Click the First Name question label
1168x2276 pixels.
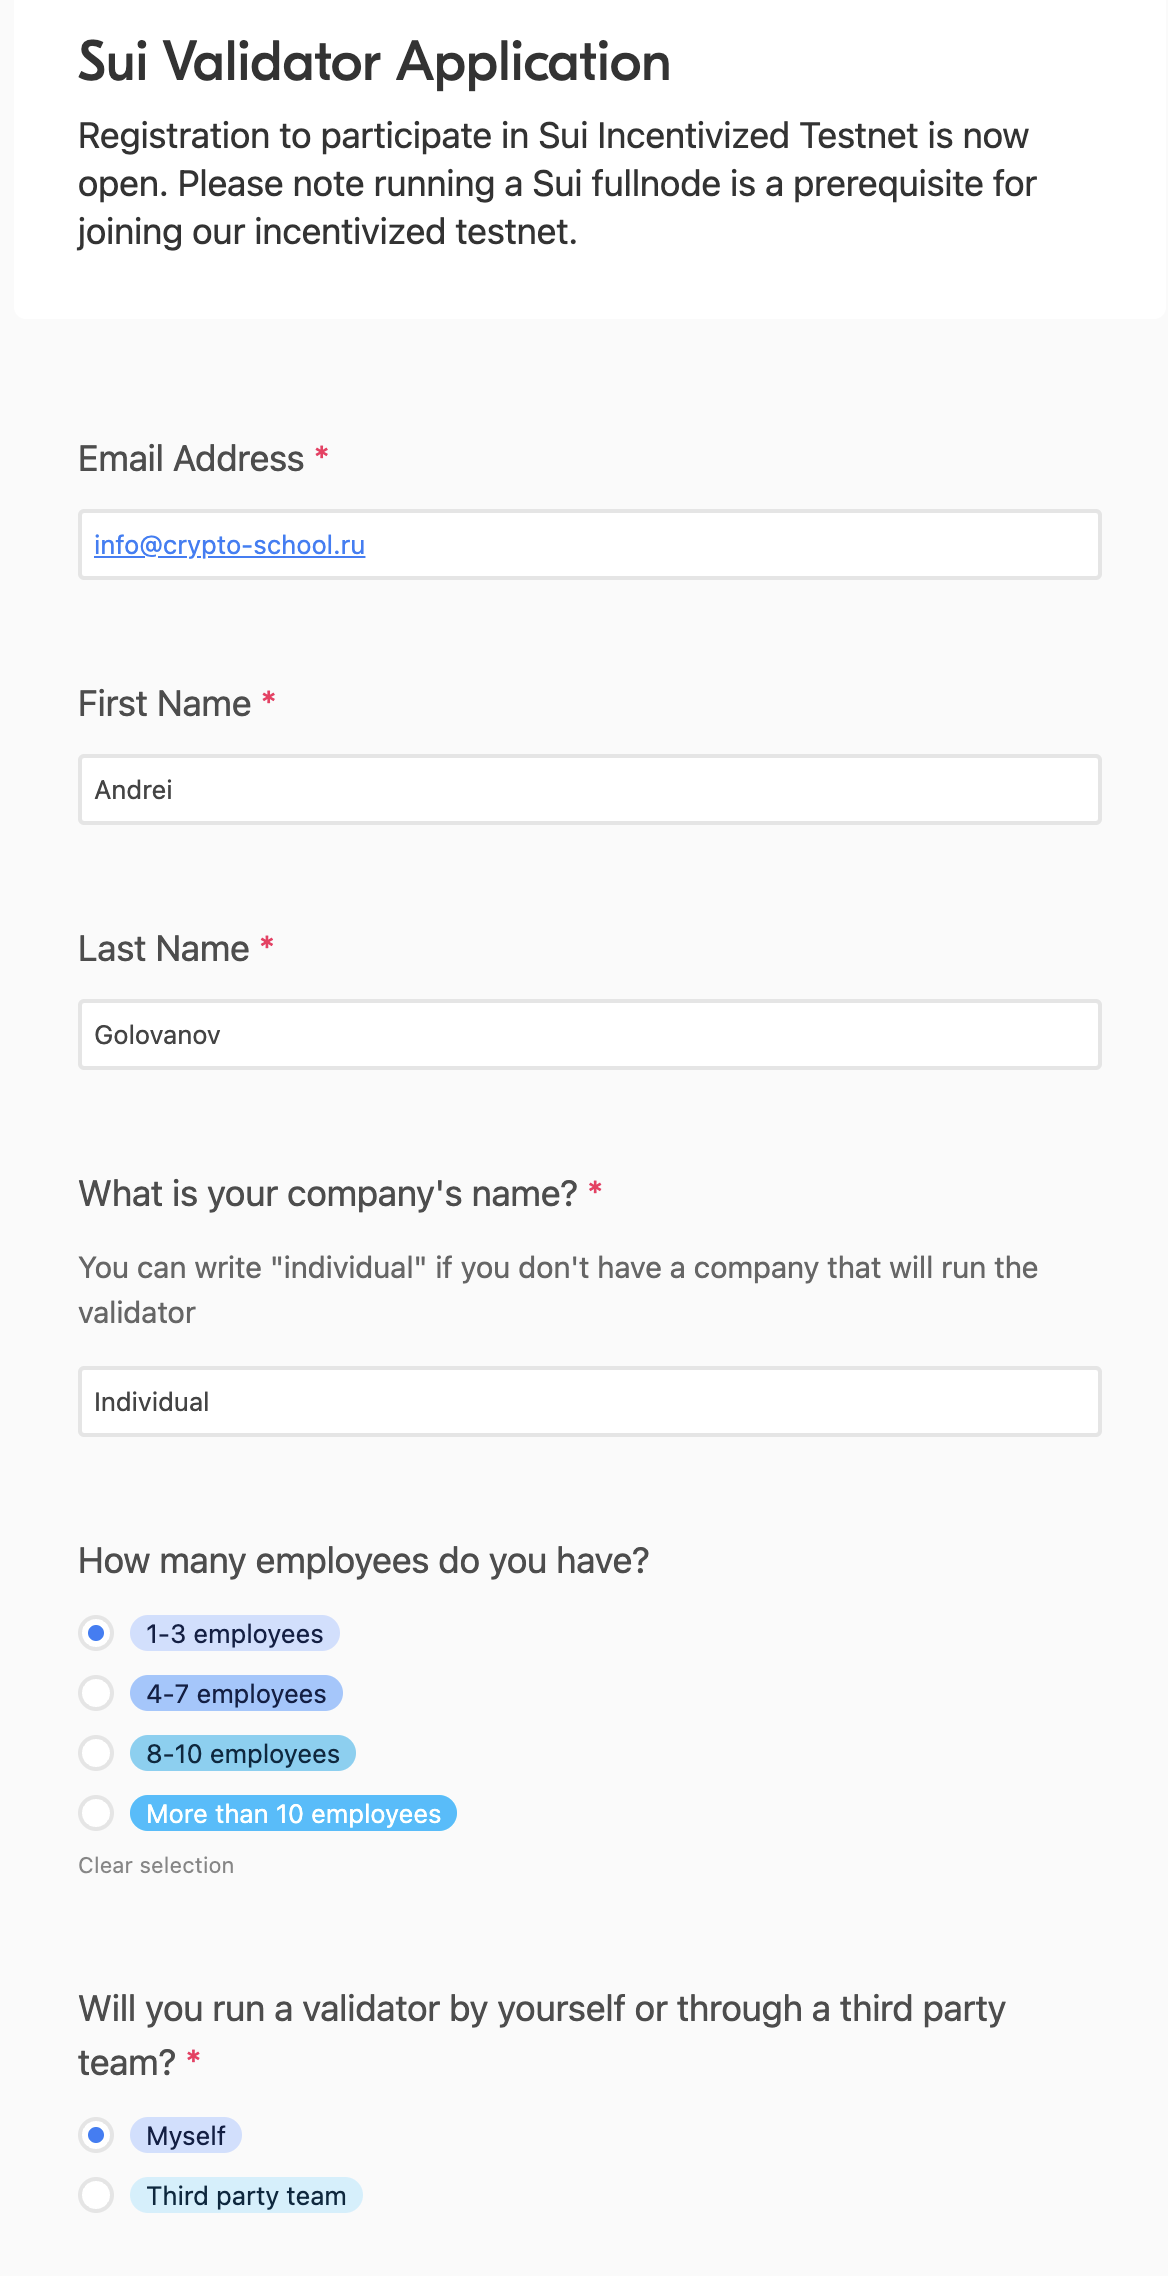point(165,704)
